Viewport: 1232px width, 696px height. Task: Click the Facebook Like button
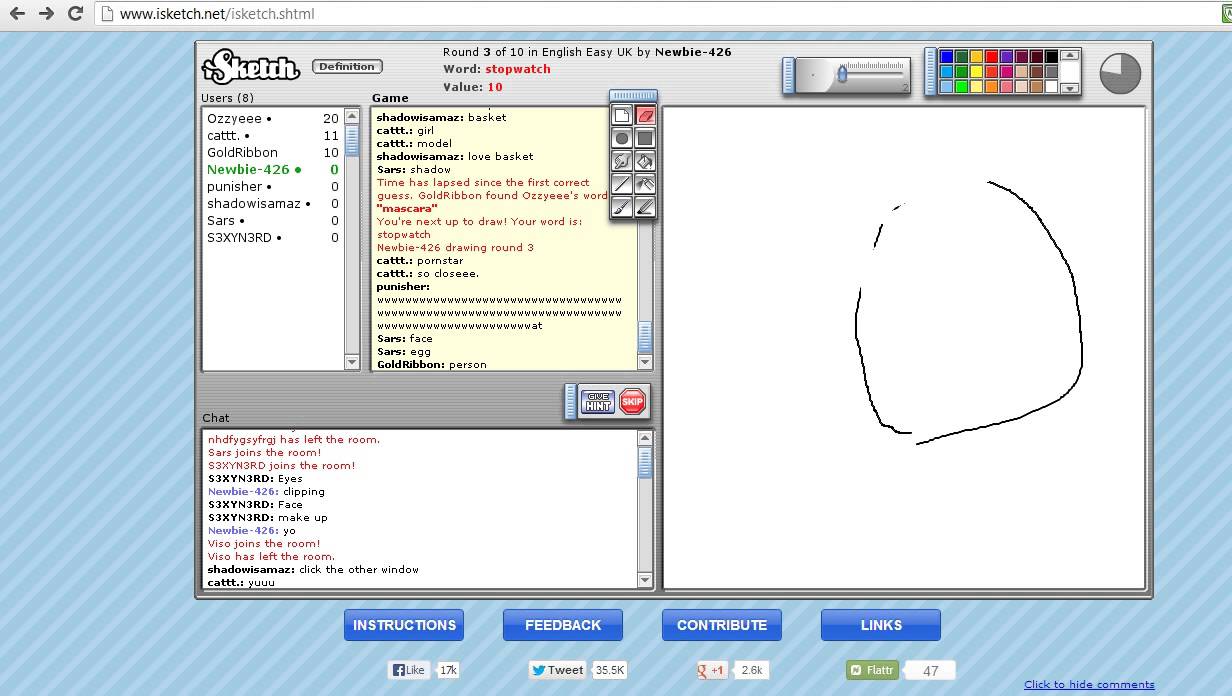(411, 670)
